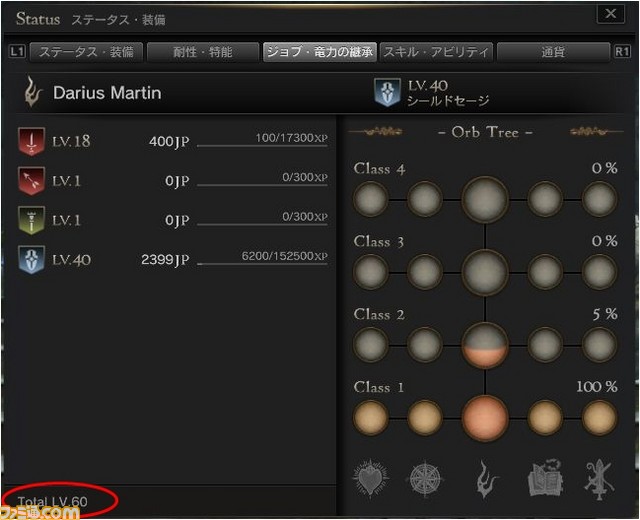
Task: Open the ジョブ・竜力の継承 tab
Action: pos(320,52)
